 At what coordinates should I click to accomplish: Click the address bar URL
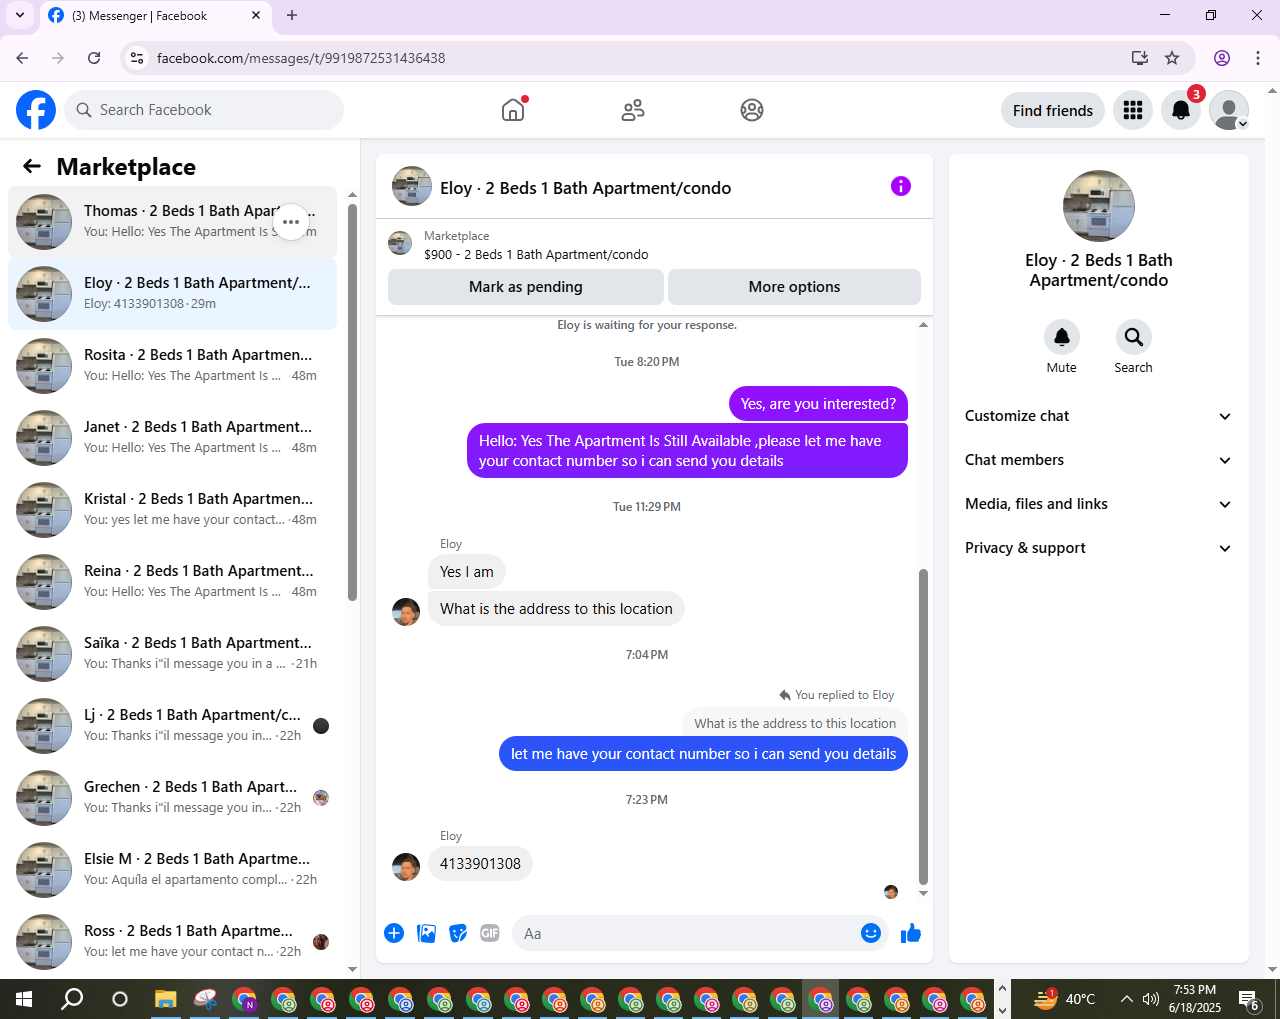click(301, 58)
